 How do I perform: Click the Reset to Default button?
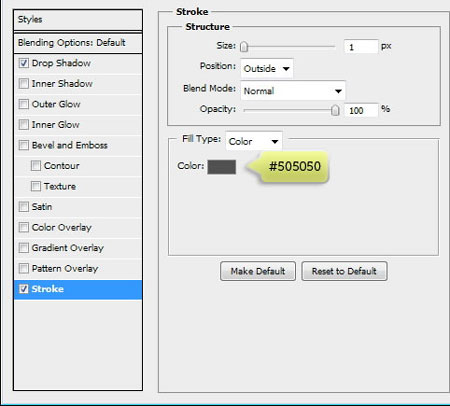(x=344, y=271)
